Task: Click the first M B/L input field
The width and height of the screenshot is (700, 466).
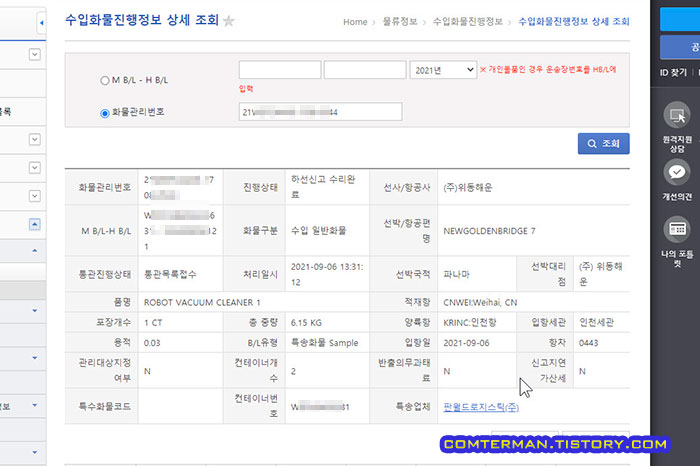Action: click(x=280, y=70)
